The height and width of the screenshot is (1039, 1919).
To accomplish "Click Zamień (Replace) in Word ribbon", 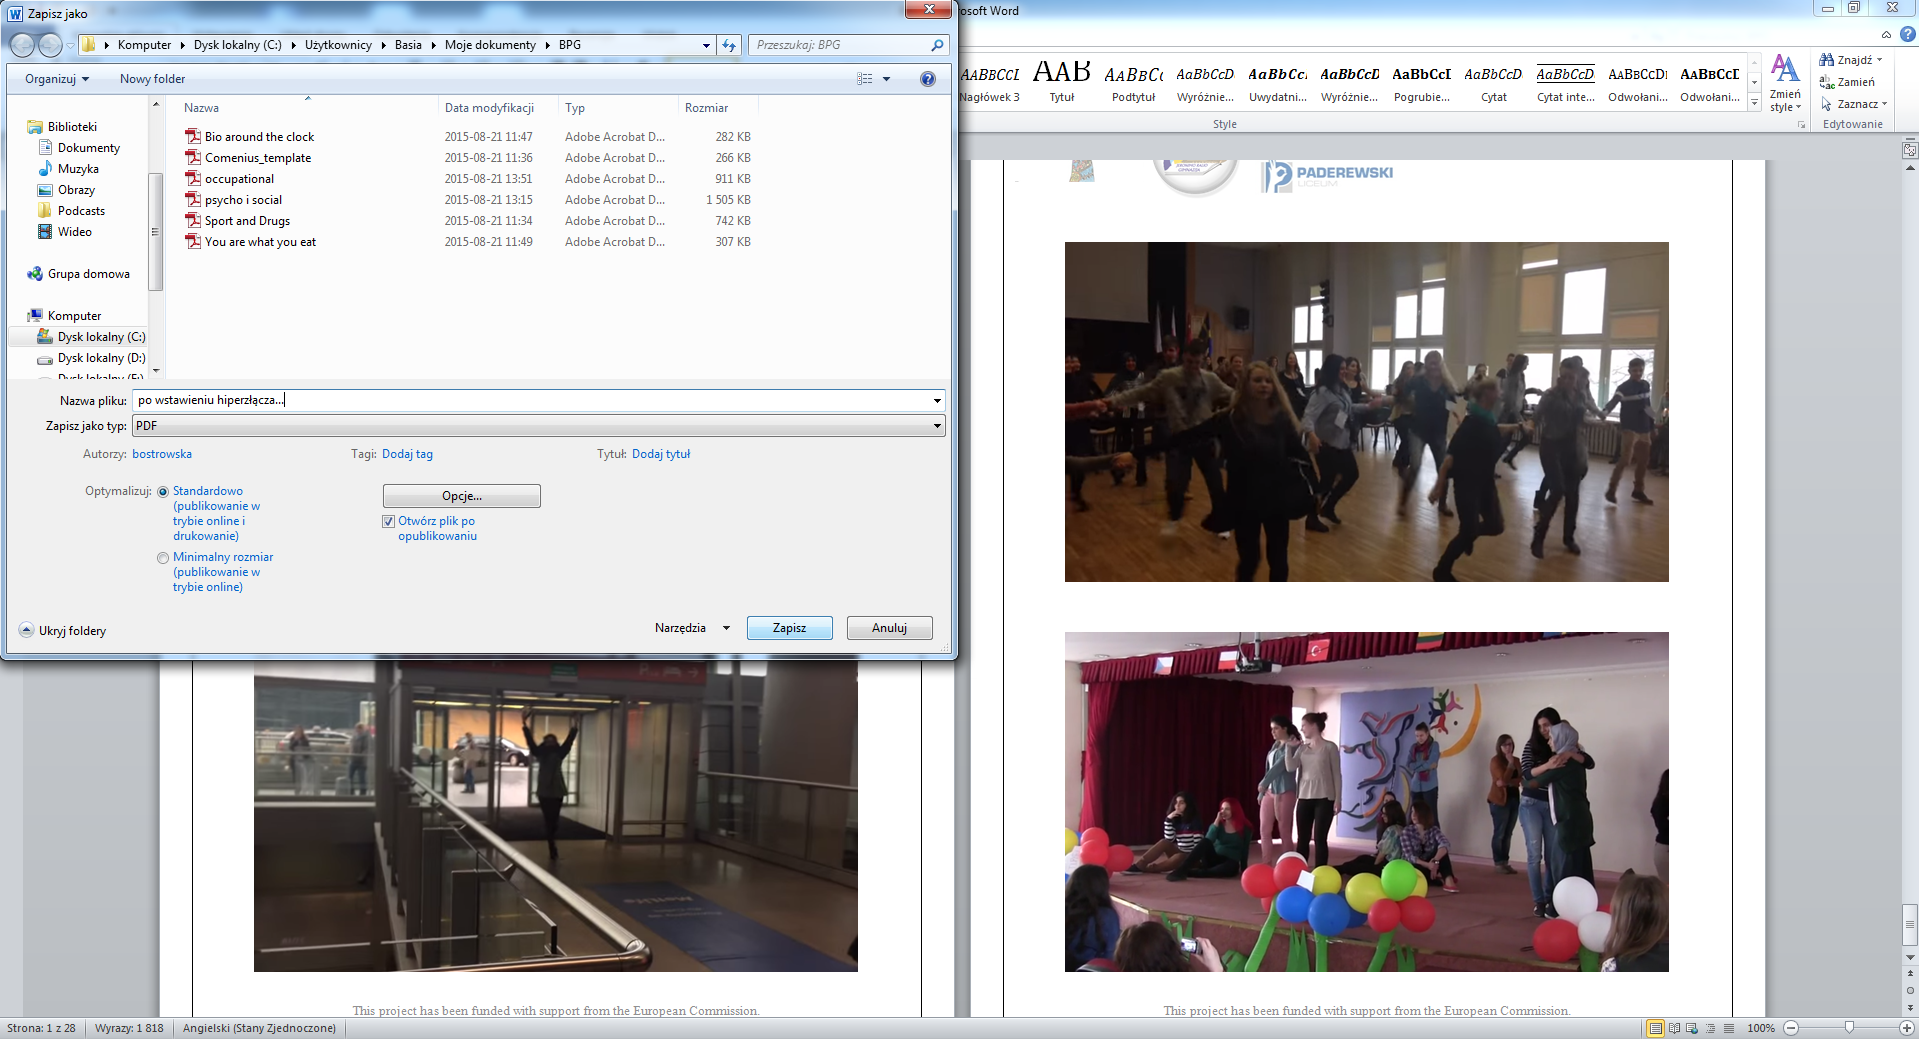I will click(1847, 82).
